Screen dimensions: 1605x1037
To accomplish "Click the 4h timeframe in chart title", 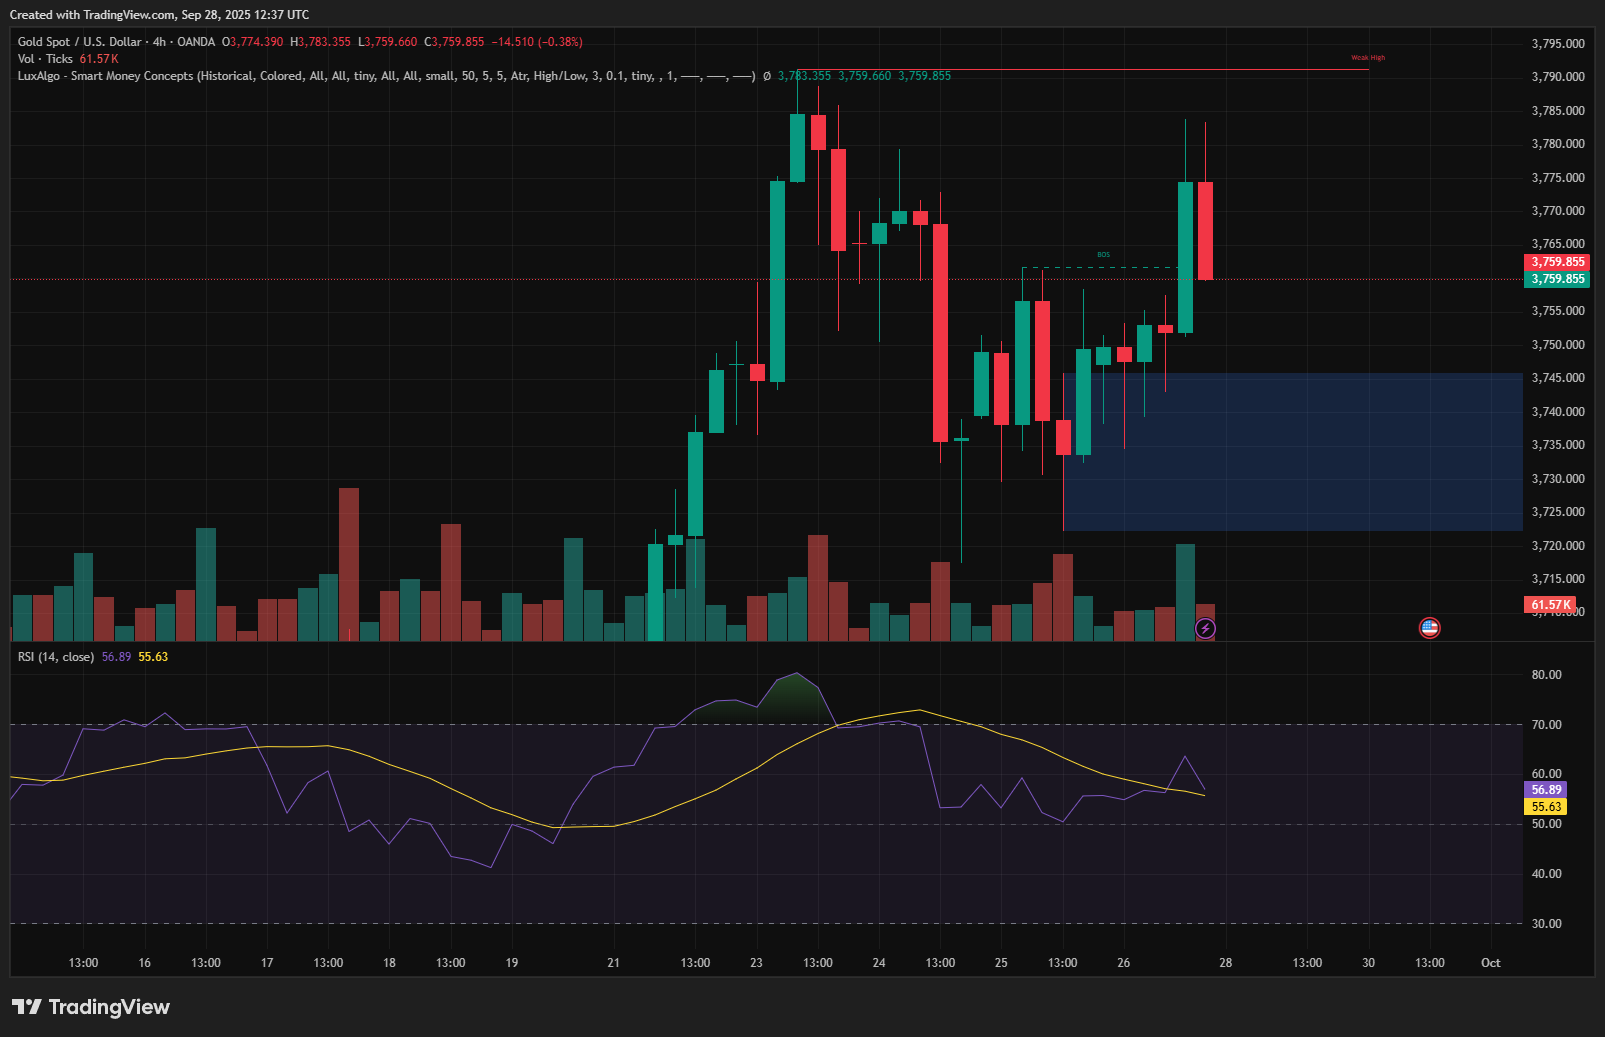I will coord(159,42).
